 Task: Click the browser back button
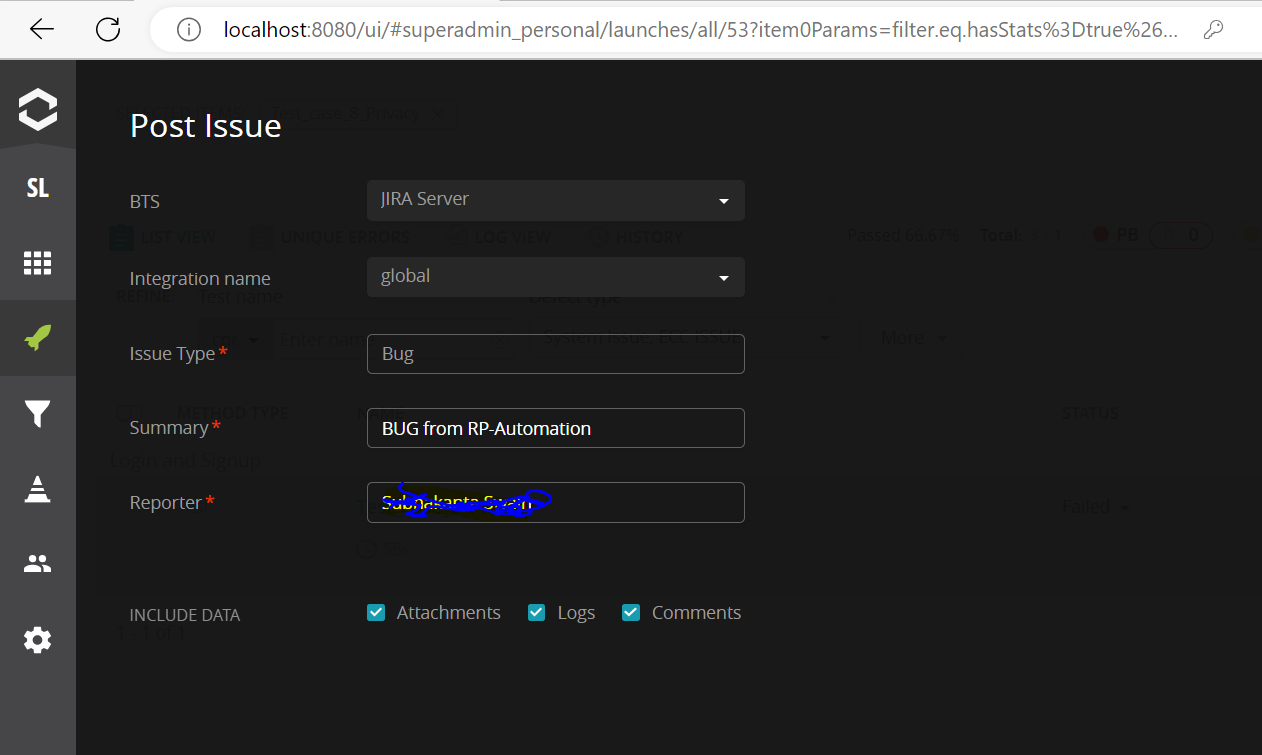[x=40, y=28]
